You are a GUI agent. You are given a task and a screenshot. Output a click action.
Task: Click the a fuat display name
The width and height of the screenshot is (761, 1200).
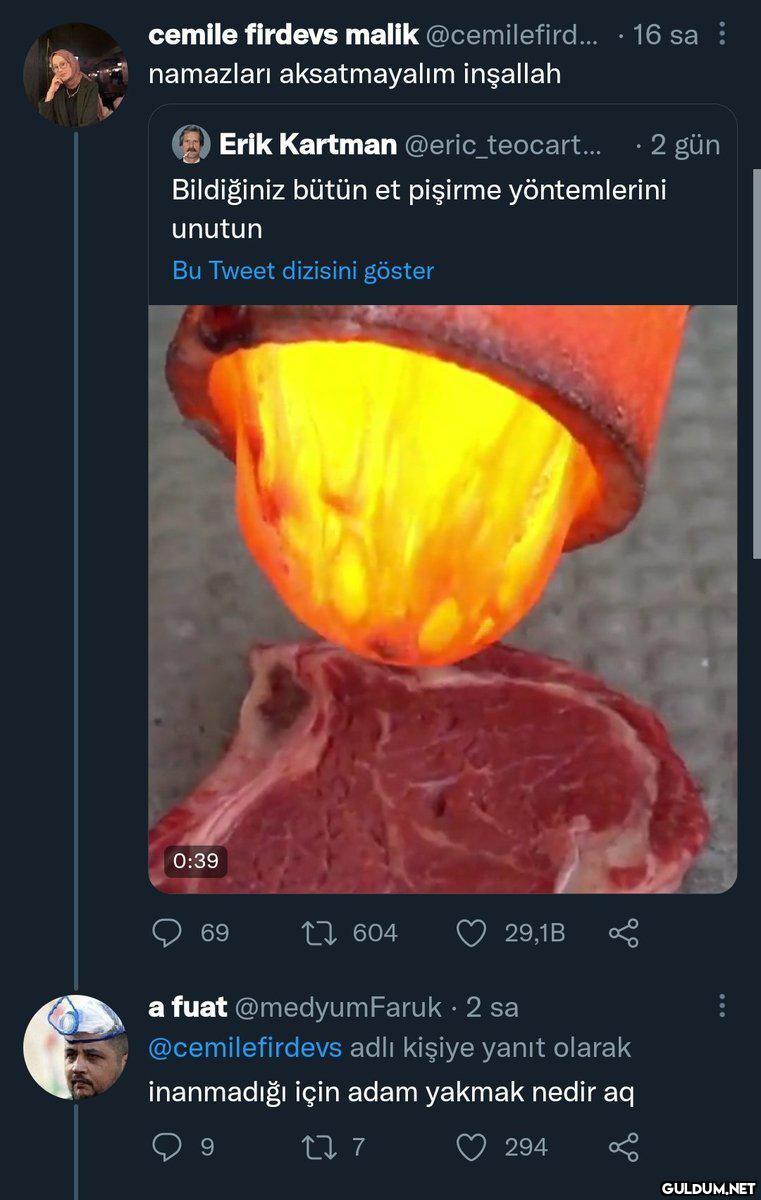(x=188, y=1007)
